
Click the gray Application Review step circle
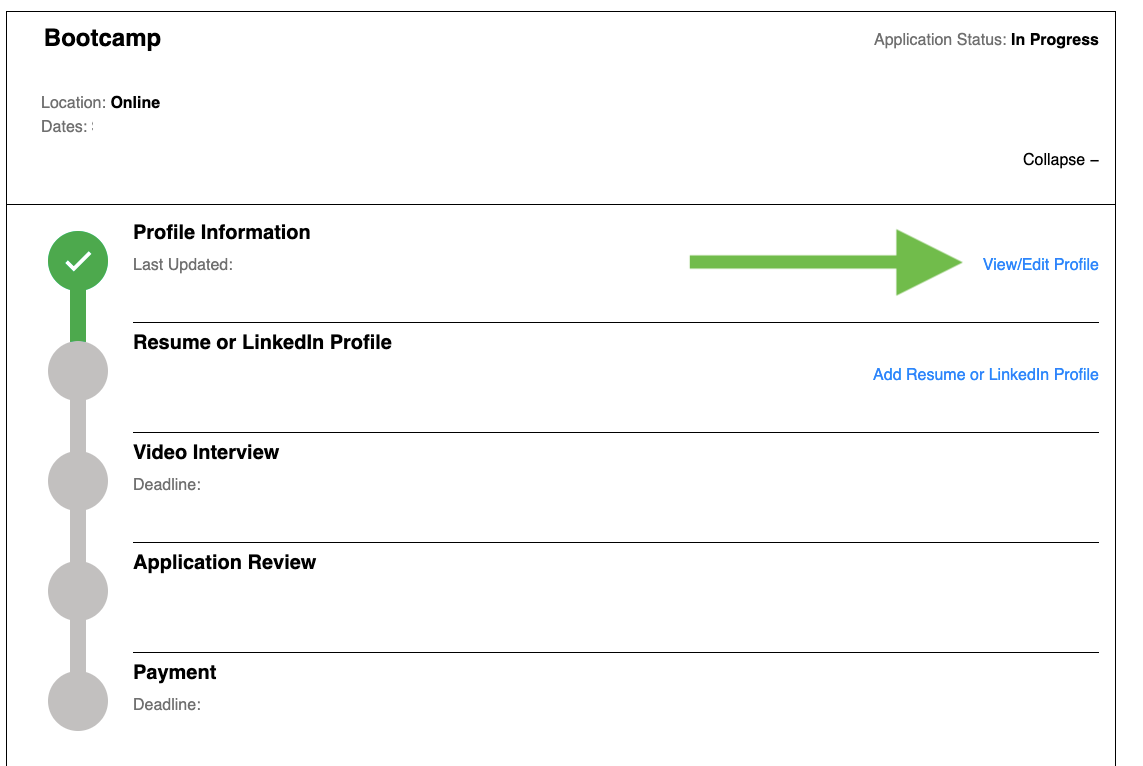tap(78, 591)
